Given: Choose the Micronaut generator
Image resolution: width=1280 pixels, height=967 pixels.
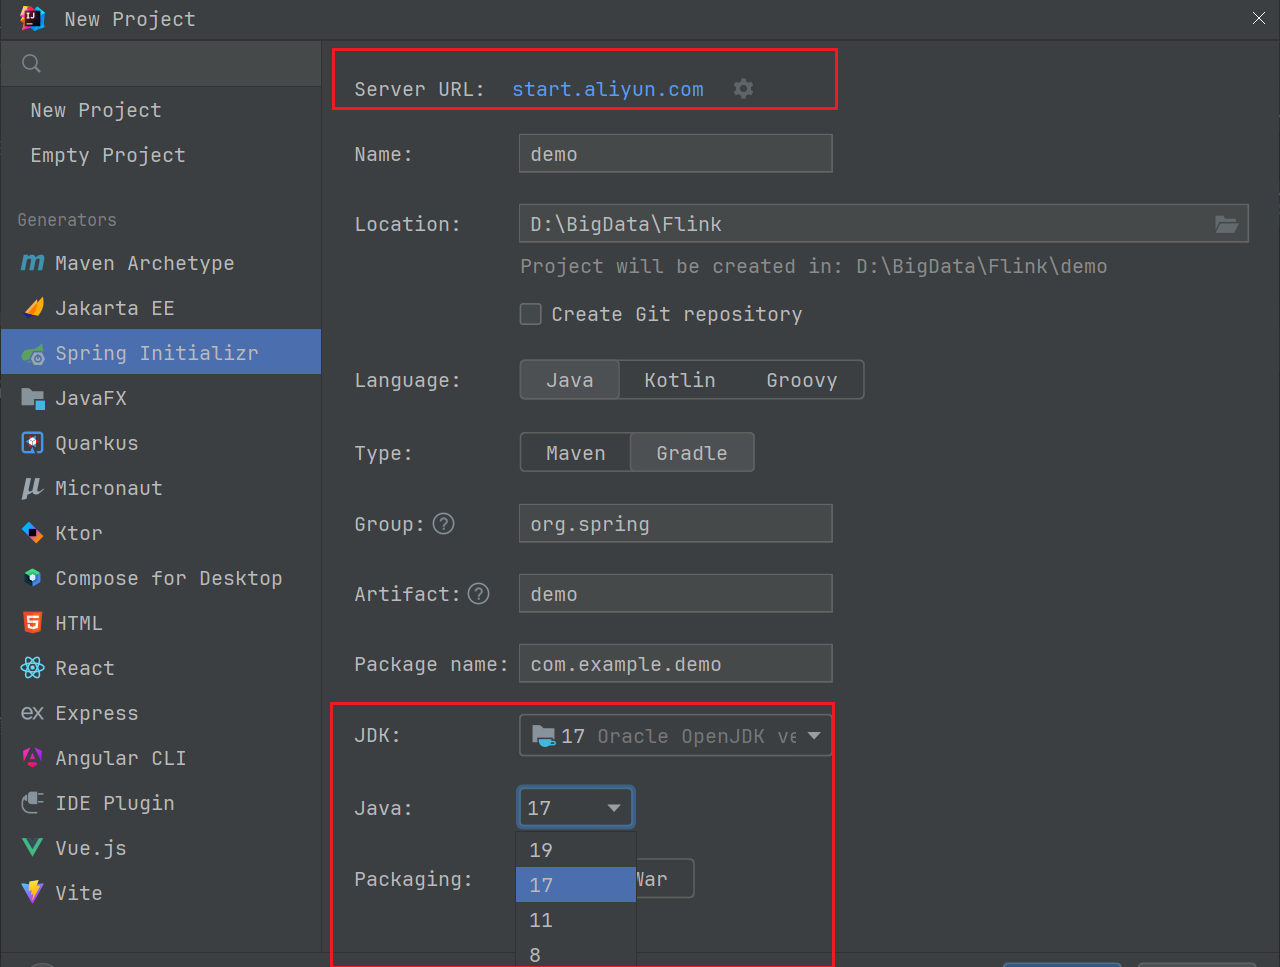Looking at the screenshot, I should pyautogui.click(x=161, y=488).
